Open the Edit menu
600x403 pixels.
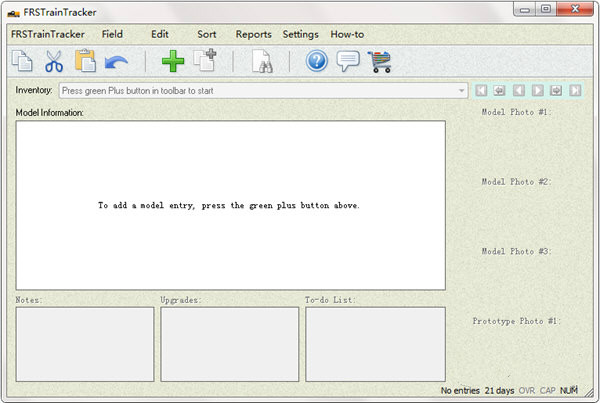[160, 34]
